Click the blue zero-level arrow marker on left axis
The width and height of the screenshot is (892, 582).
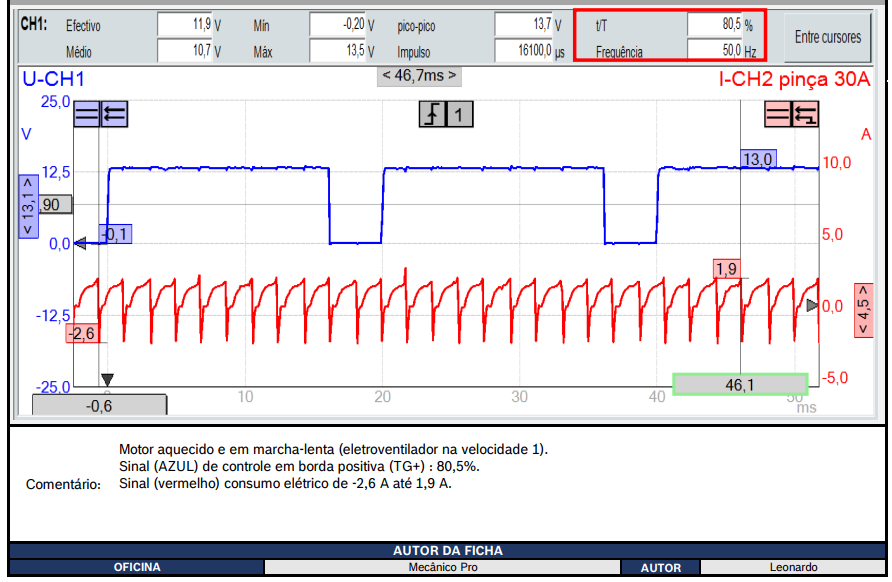(82, 243)
